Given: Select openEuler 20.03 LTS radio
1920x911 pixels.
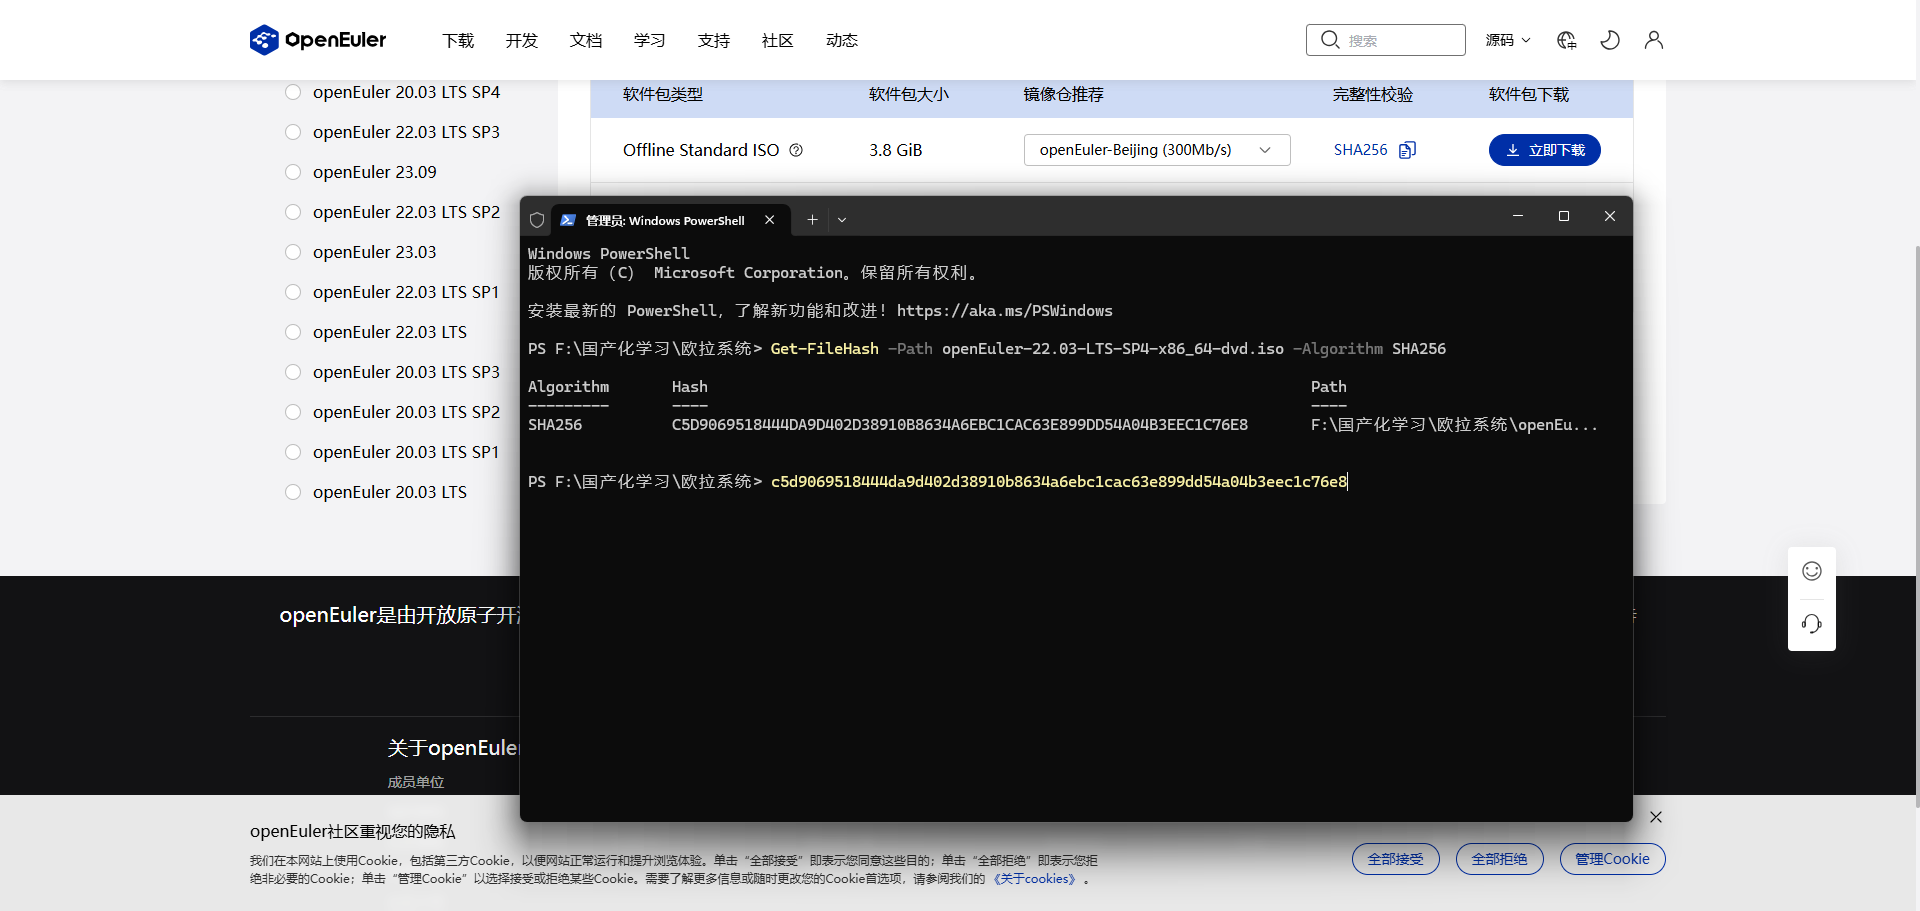Looking at the screenshot, I should [x=293, y=492].
